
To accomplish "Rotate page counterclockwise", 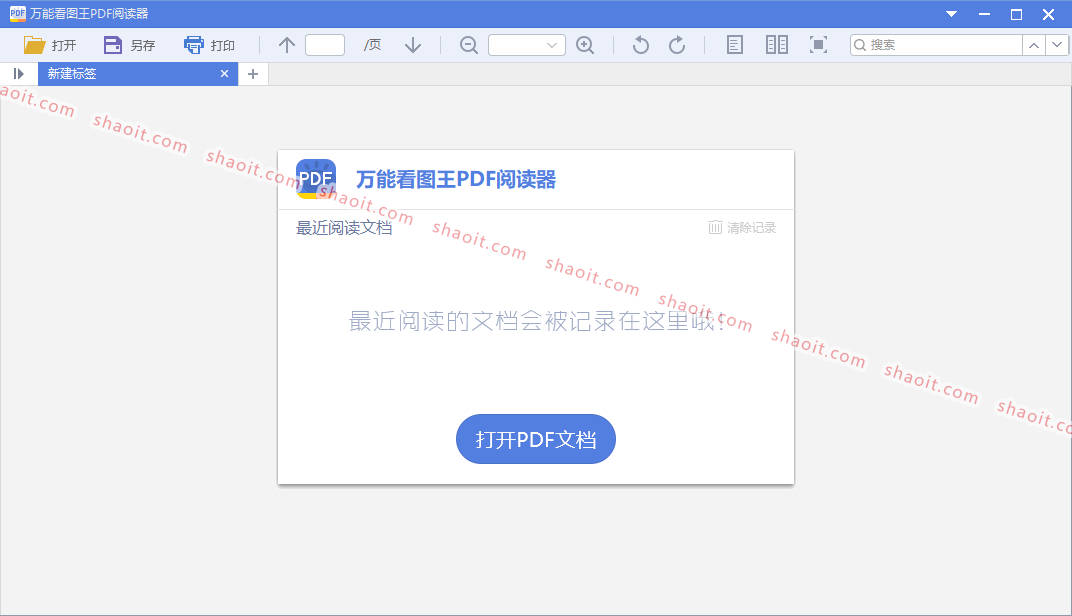I will click(x=641, y=45).
